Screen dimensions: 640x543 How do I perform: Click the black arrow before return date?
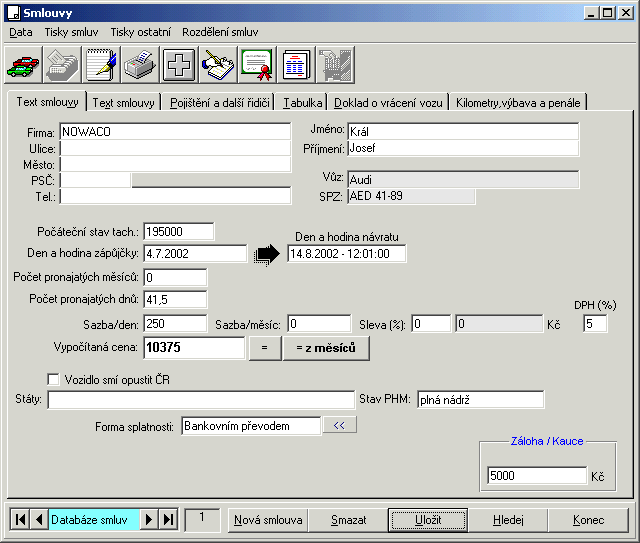(267, 254)
